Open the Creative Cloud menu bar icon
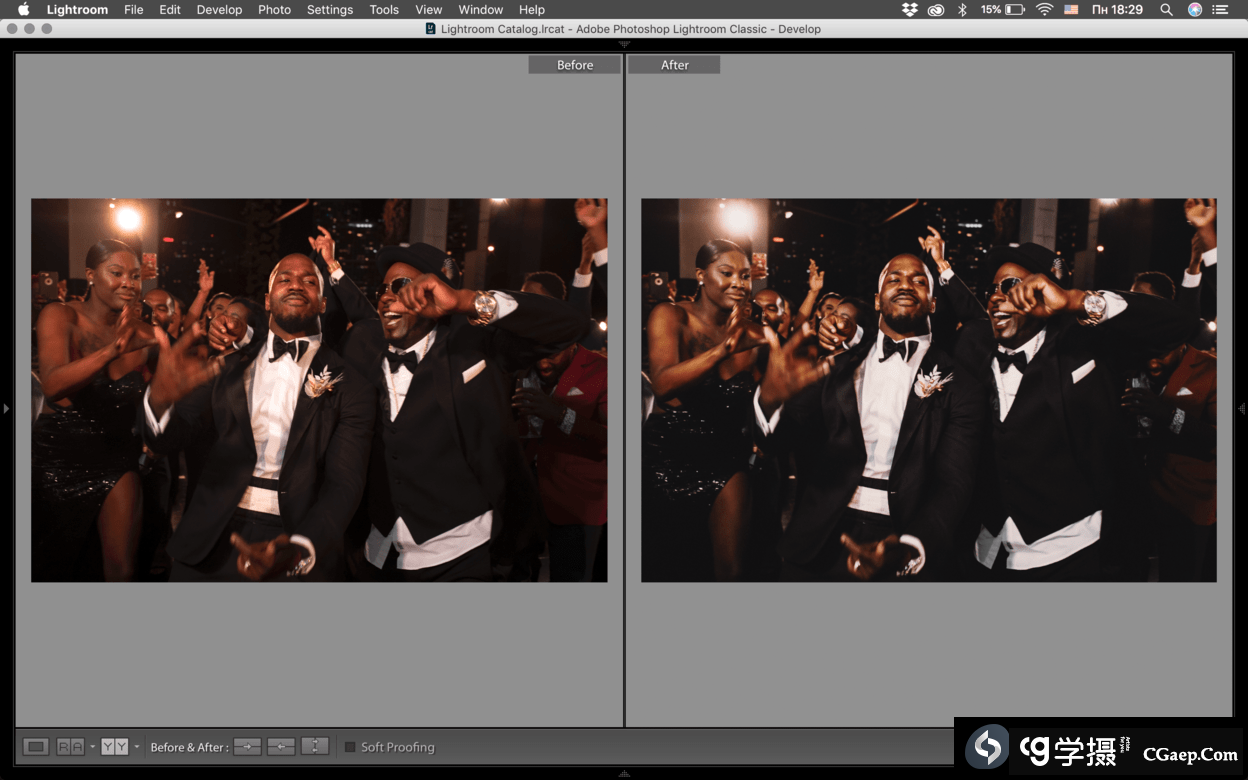Viewport: 1248px width, 780px height. [x=936, y=10]
